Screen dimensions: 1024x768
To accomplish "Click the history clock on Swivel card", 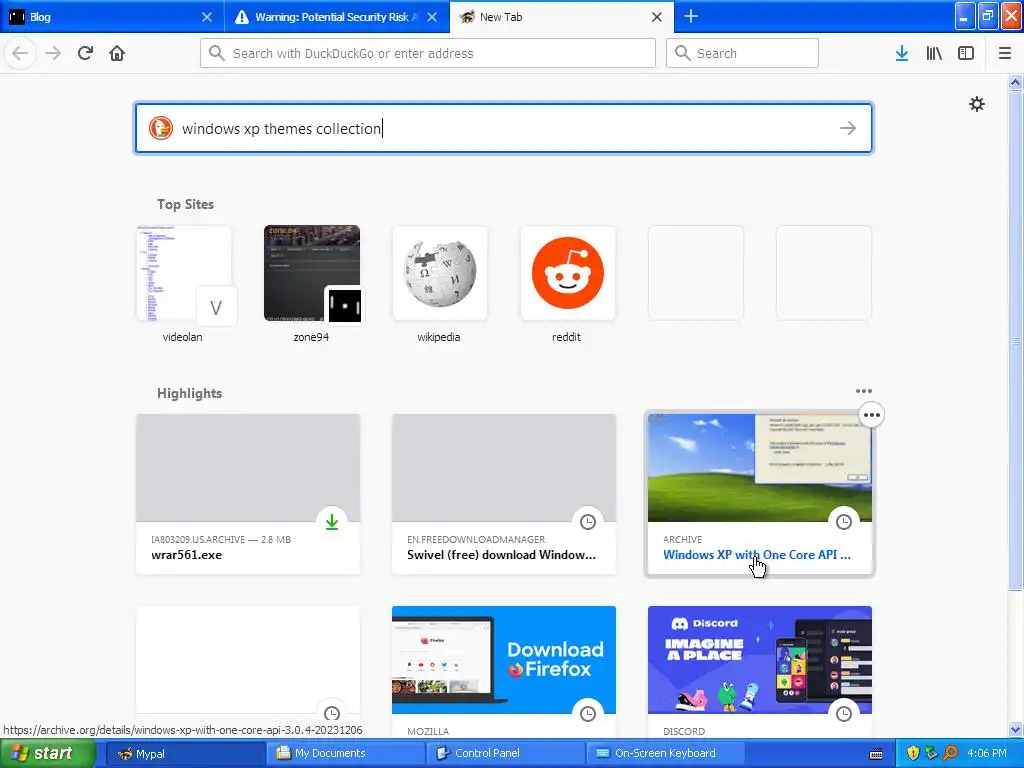I will 588,522.
